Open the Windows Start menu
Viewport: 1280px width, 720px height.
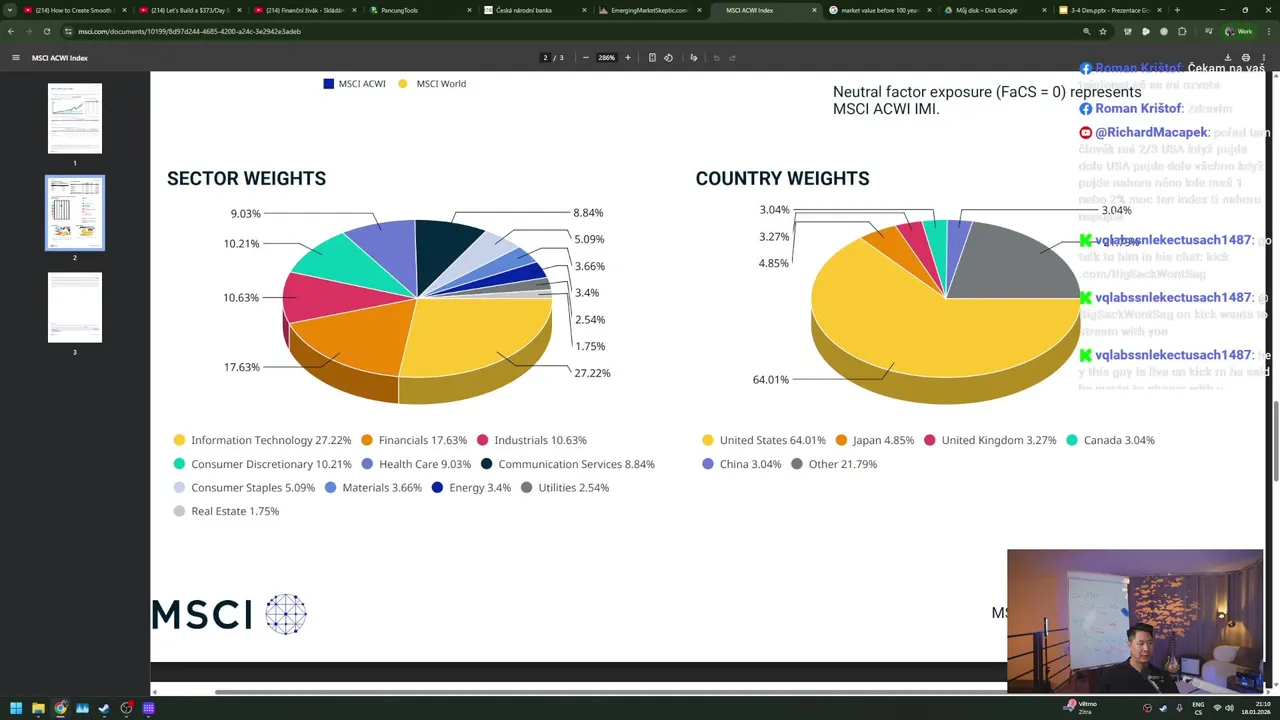16,708
